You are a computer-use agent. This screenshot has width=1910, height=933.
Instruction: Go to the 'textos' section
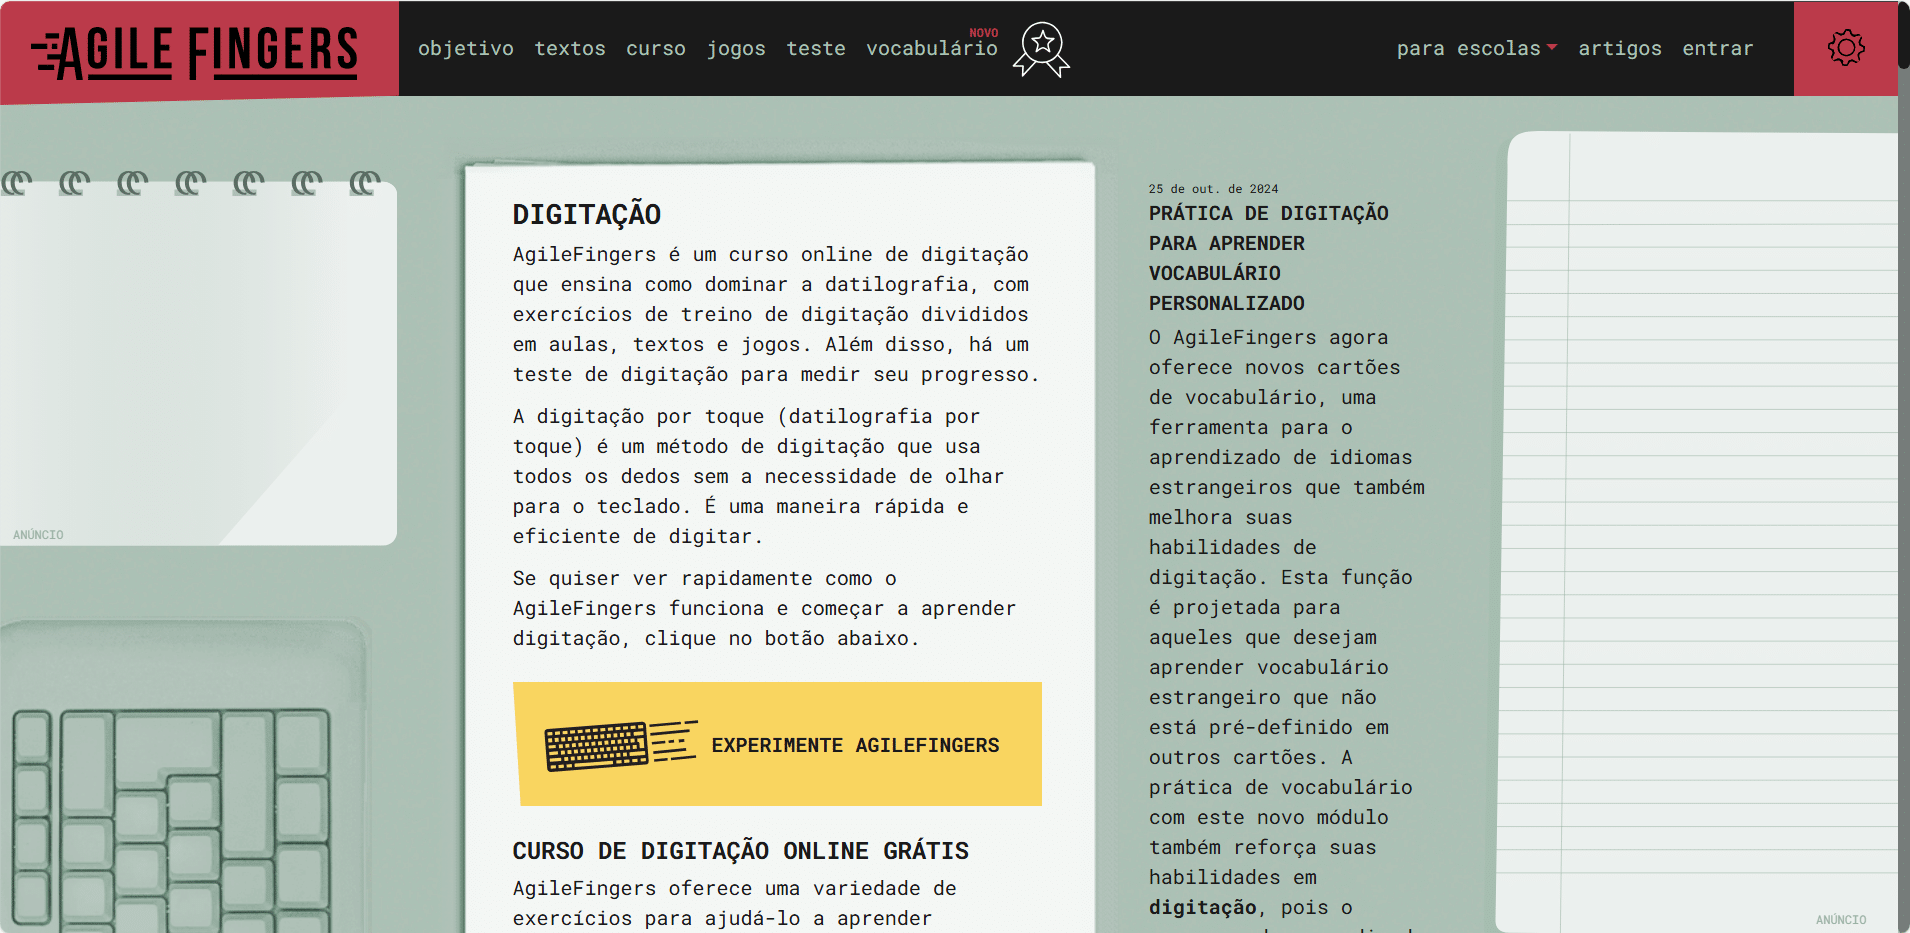[570, 48]
